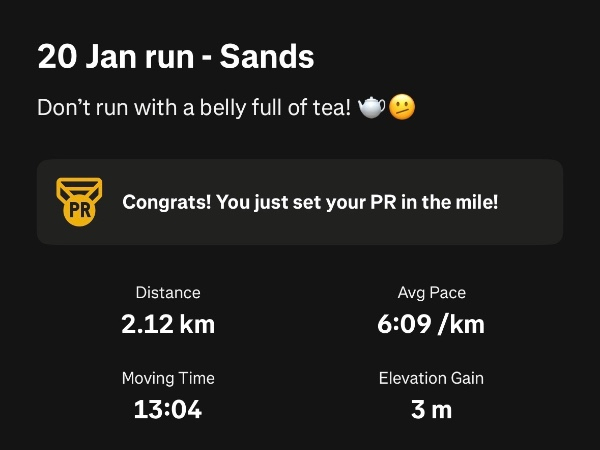Click the Distance label
The image size is (600, 450).
pos(168,293)
